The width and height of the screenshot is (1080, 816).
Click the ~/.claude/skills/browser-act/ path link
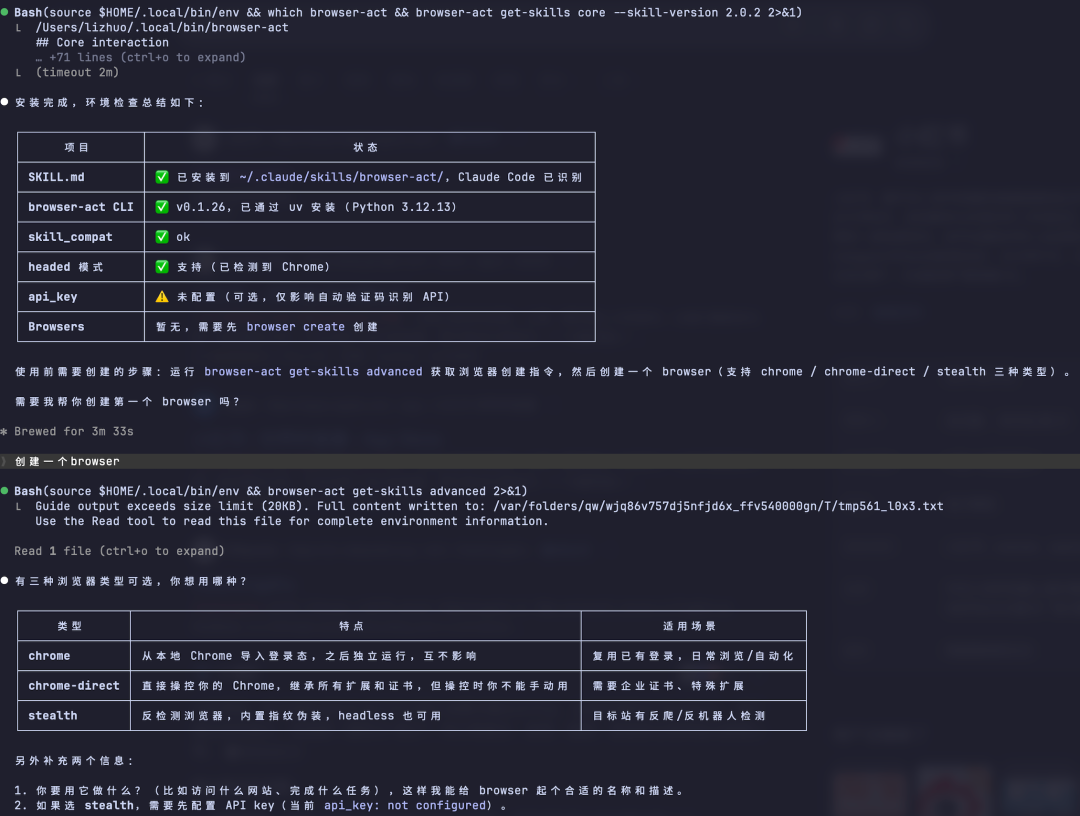pos(341,177)
